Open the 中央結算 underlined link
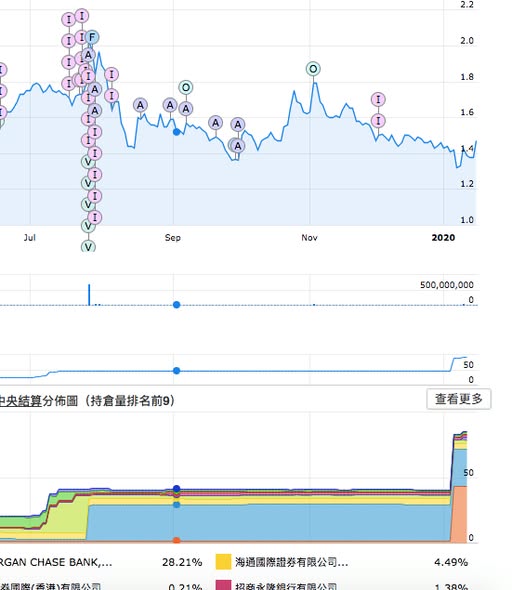 [x=20, y=401]
